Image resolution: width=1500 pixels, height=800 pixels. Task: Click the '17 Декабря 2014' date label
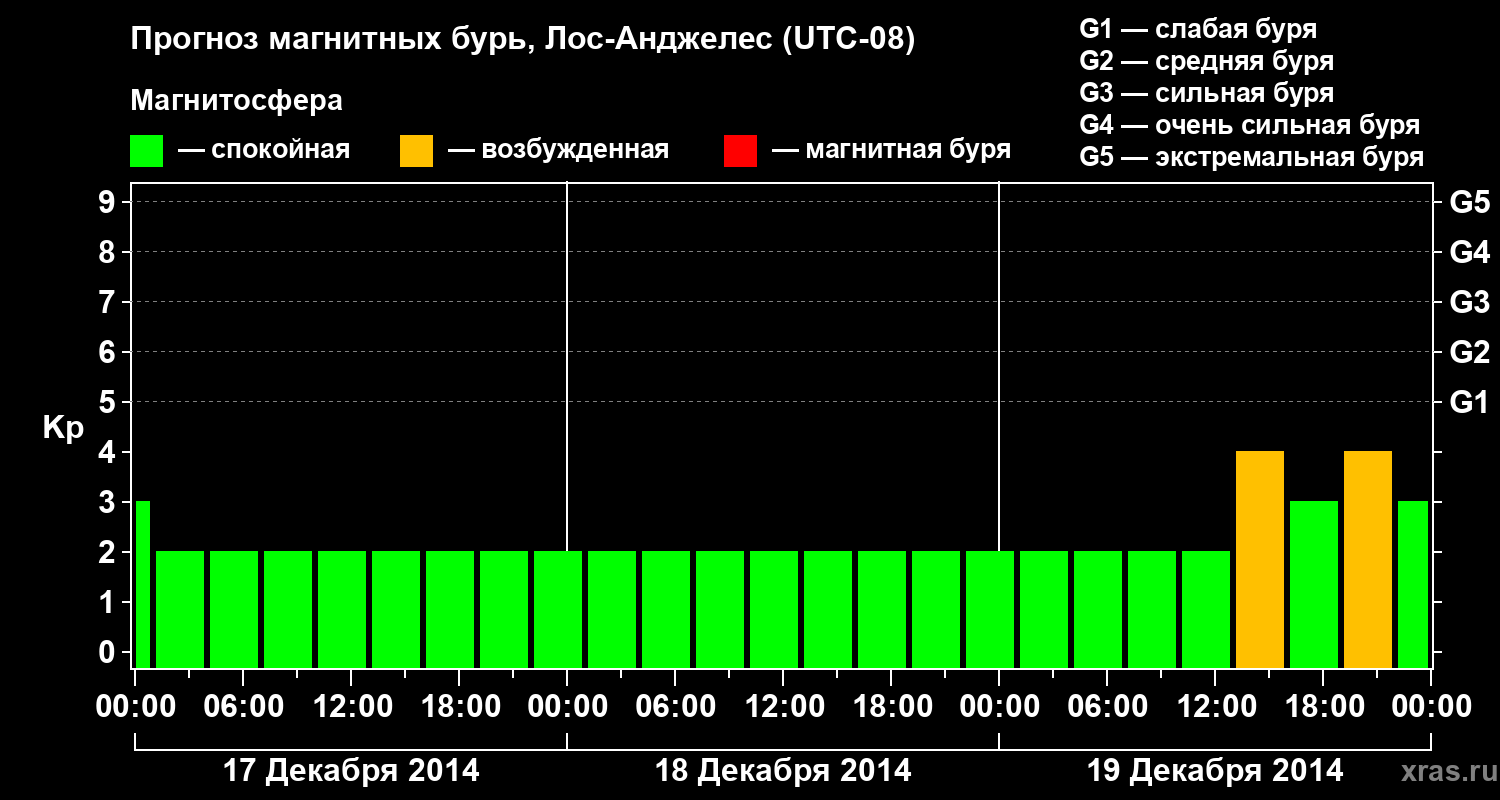pos(351,771)
